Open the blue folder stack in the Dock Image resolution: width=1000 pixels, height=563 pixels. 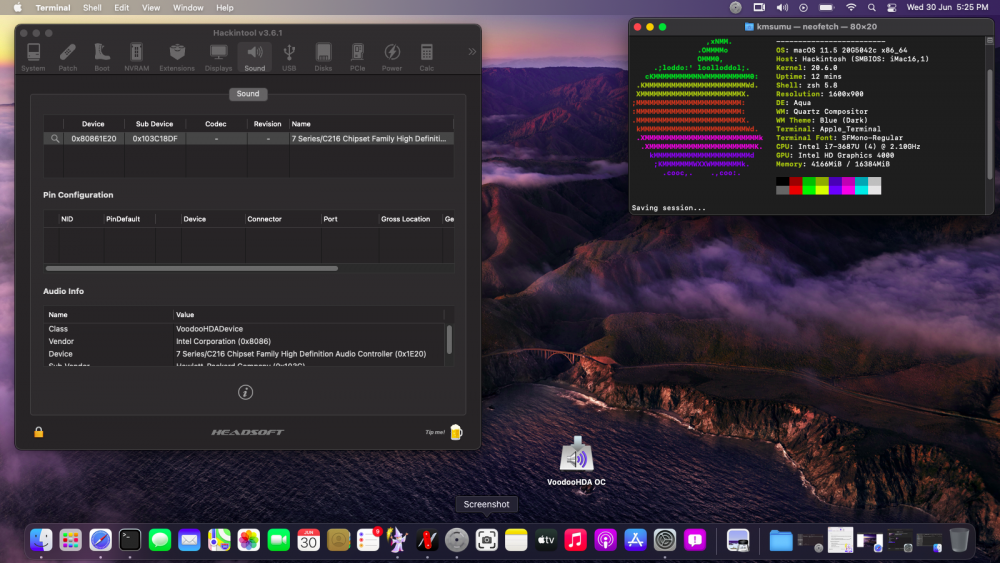pos(781,541)
